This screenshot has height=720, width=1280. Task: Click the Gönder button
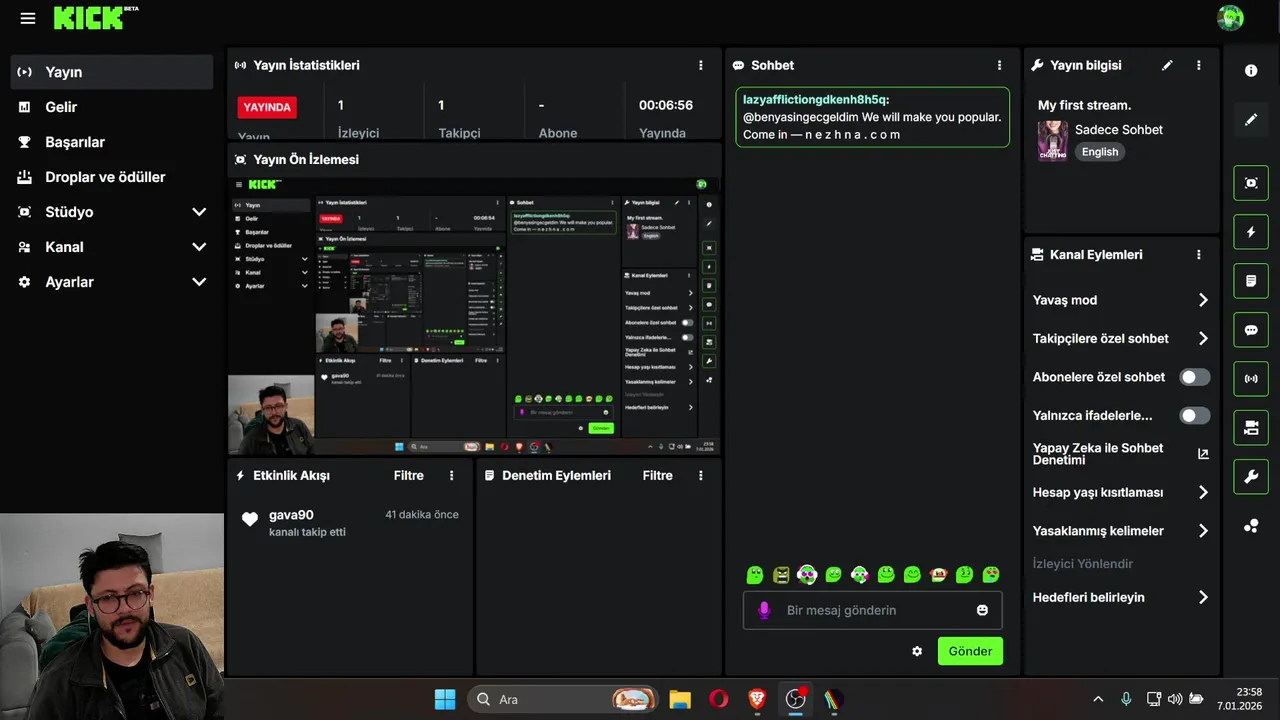[970, 651]
